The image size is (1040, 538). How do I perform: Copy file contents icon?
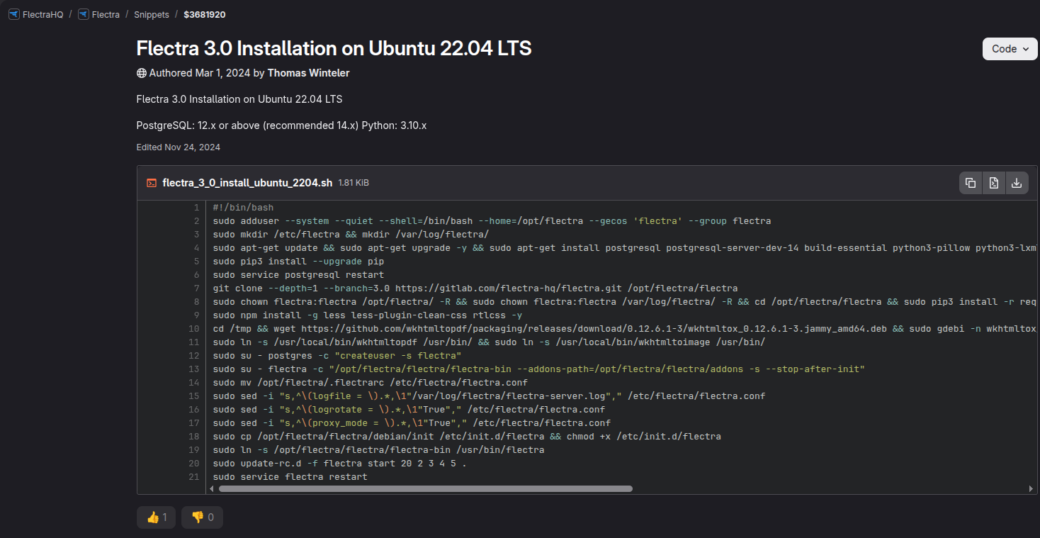970,183
